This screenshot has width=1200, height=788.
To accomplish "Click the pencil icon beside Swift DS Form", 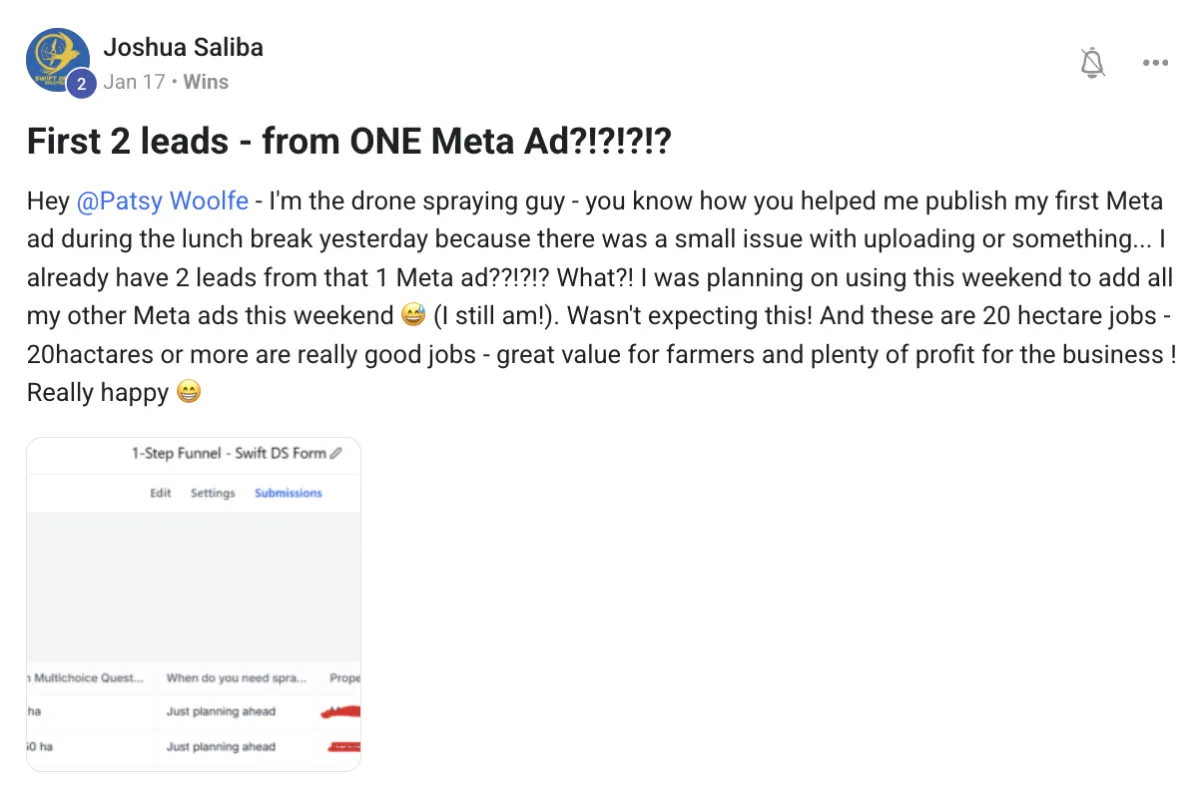I will point(336,453).
